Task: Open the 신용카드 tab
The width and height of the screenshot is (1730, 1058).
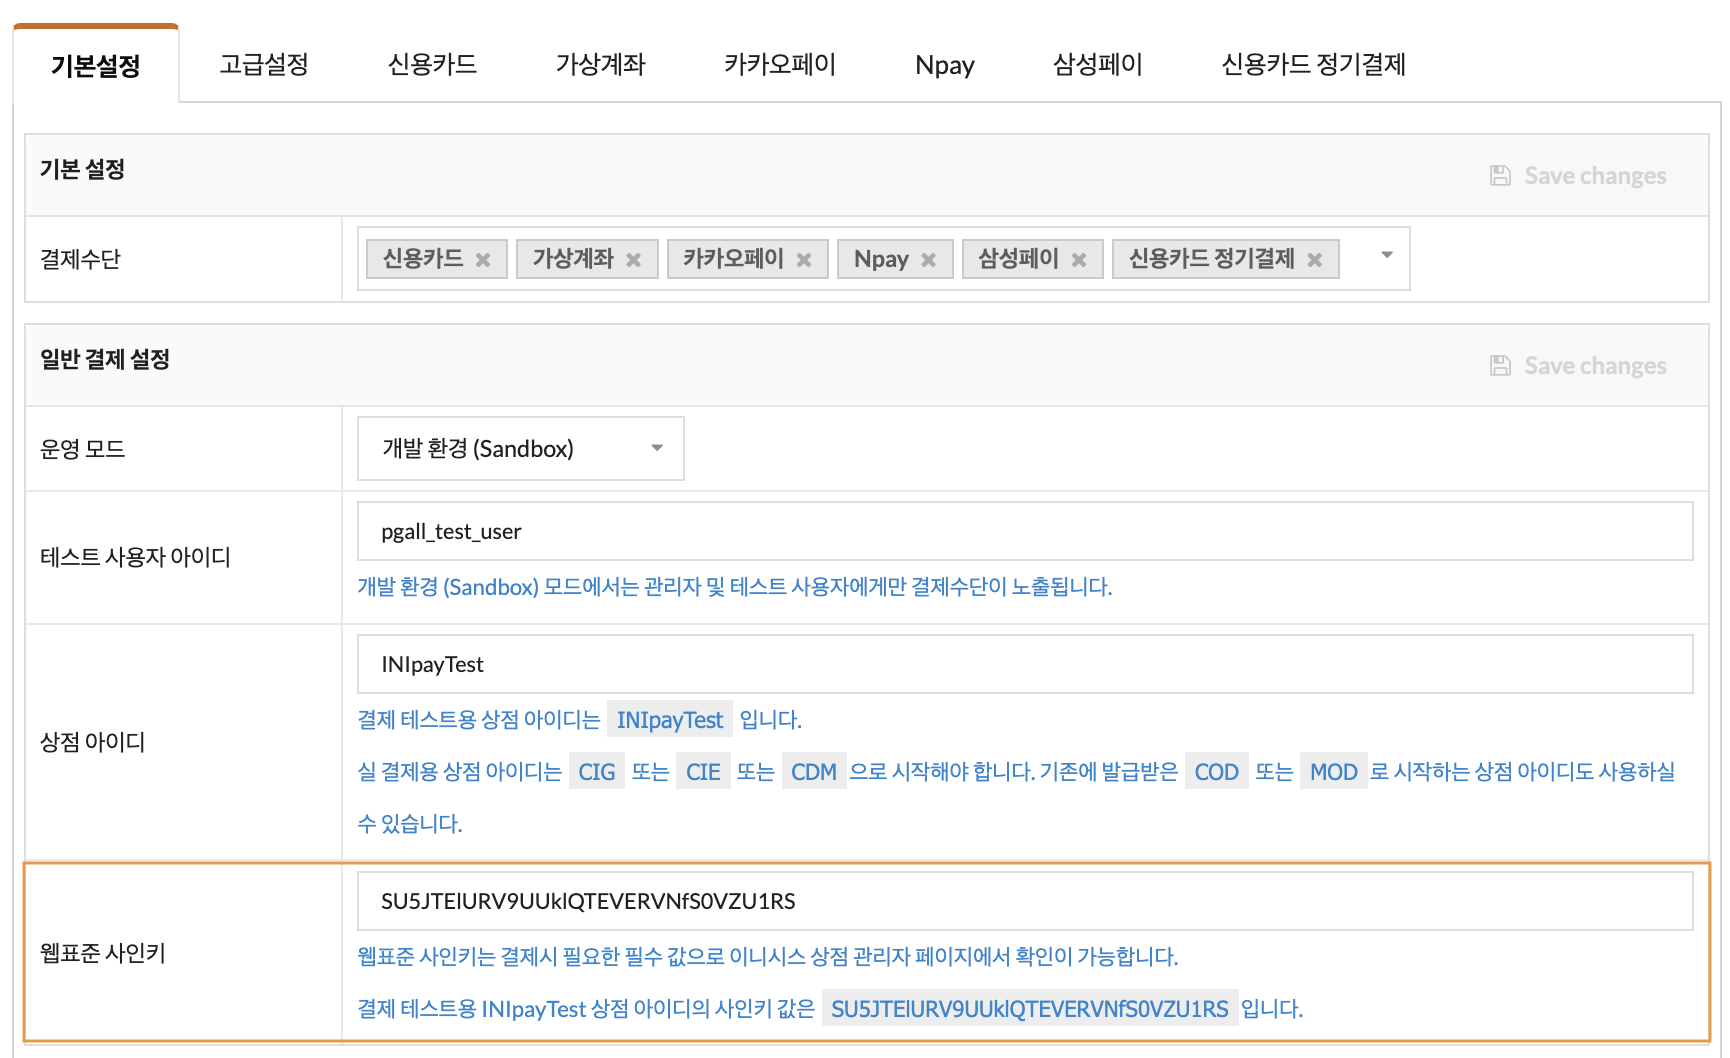Action: [432, 64]
